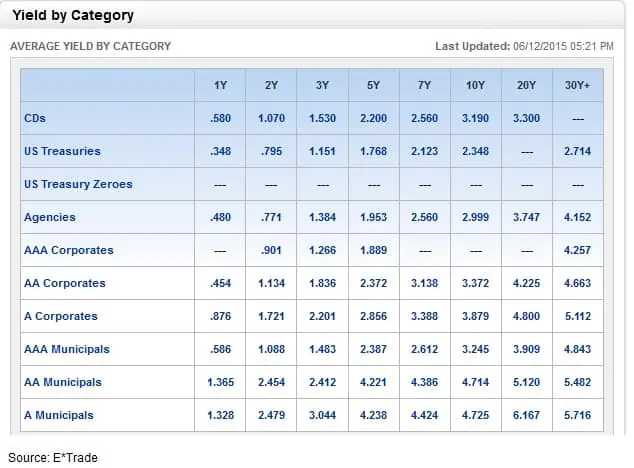The height and width of the screenshot is (468, 634).
Task: Select the US Treasury Zeroes row label
Action: (78, 184)
